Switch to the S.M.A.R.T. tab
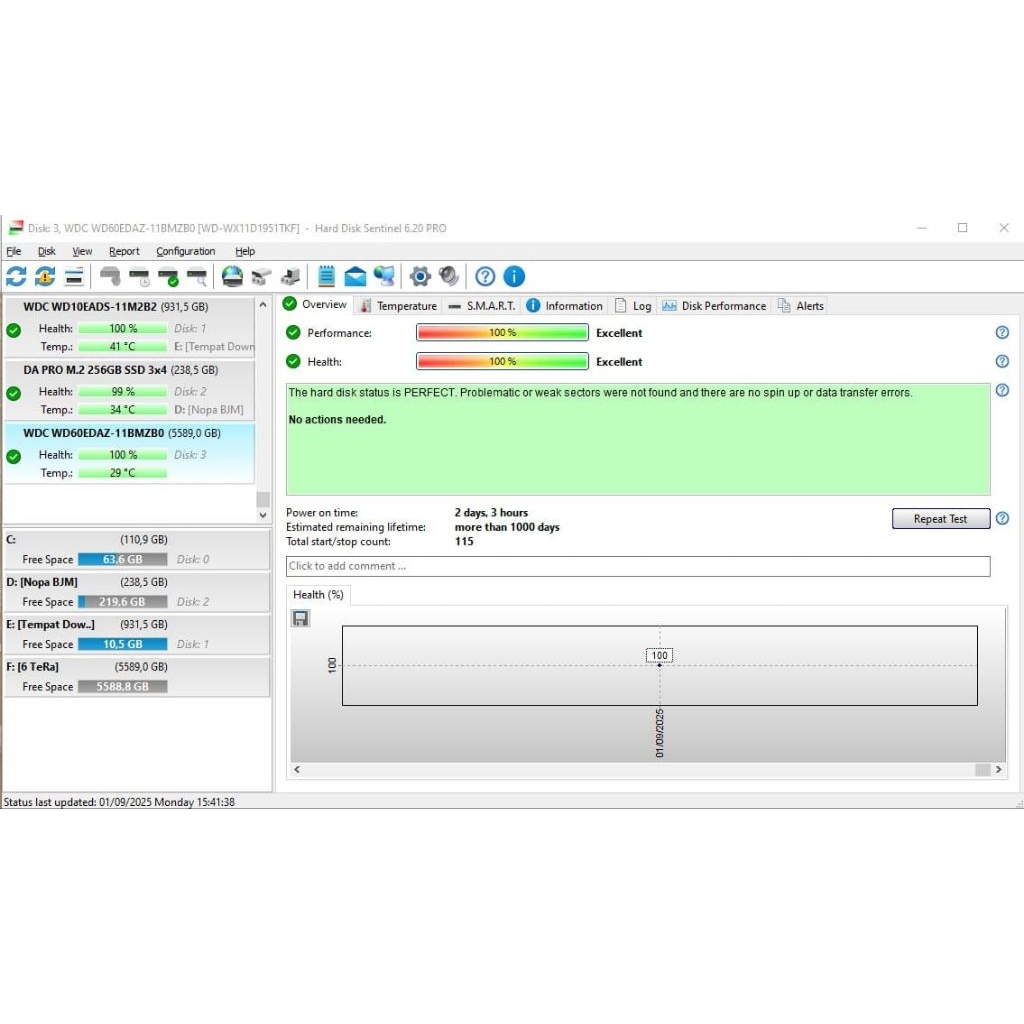1024x1024 pixels. [x=482, y=306]
